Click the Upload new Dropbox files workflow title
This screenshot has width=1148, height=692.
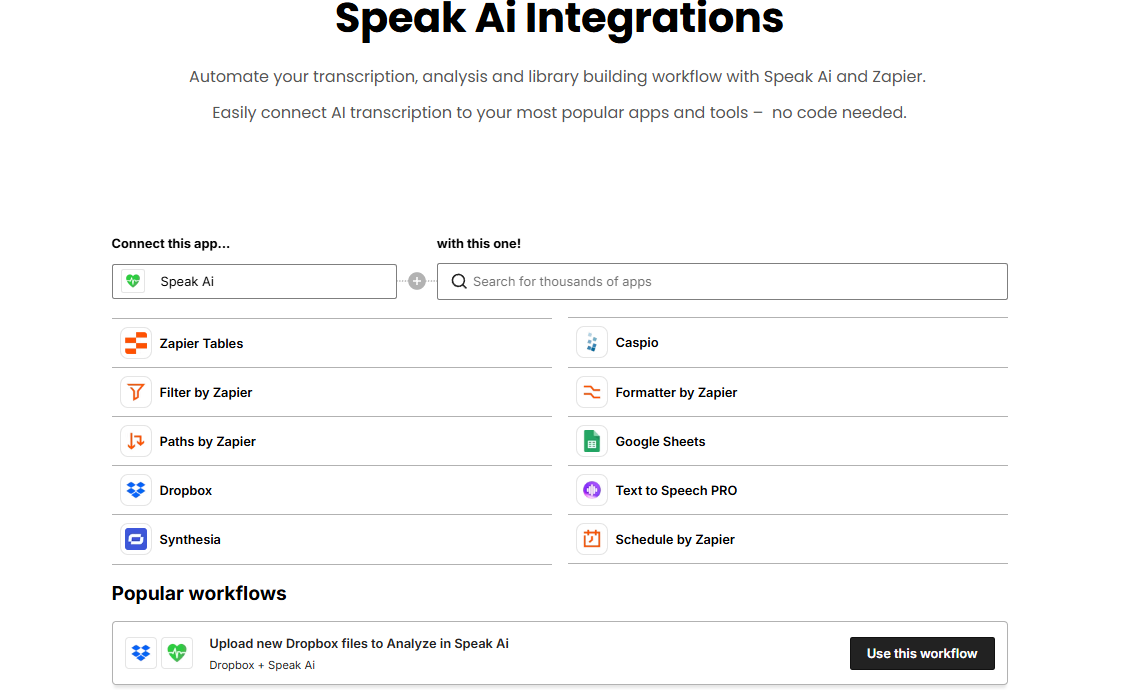point(359,644)
